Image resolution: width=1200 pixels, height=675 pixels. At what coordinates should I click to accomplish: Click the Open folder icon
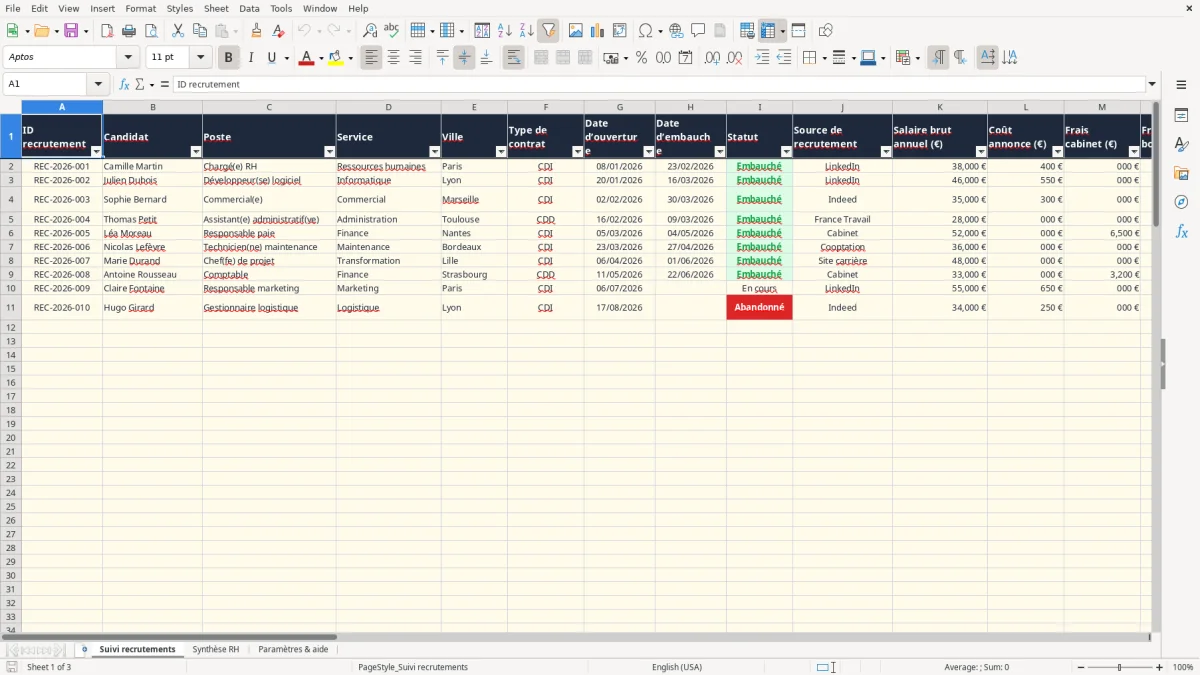40,31
